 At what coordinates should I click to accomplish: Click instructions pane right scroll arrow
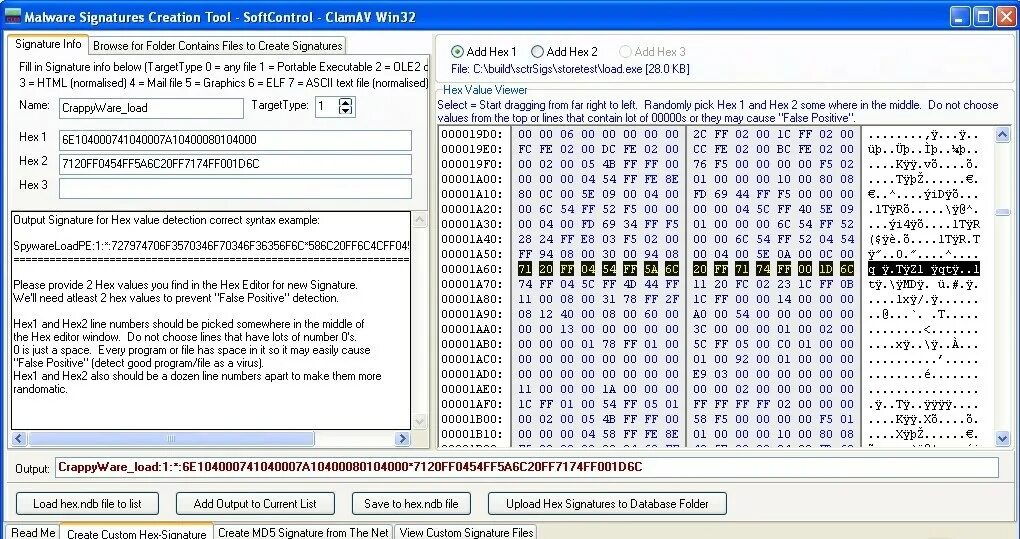coord(402,439)
